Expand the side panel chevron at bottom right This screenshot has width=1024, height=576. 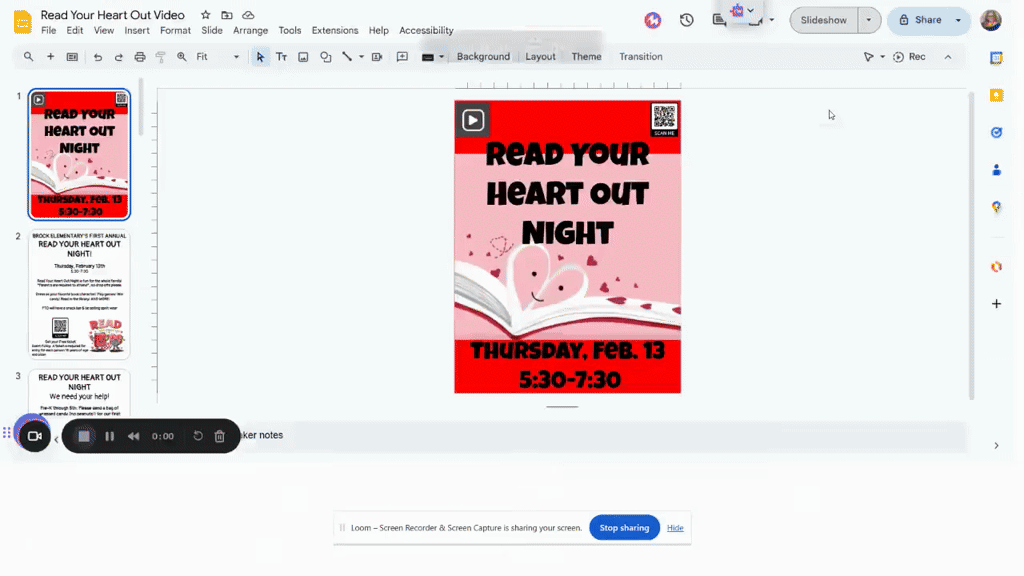(x=997, y=445)
